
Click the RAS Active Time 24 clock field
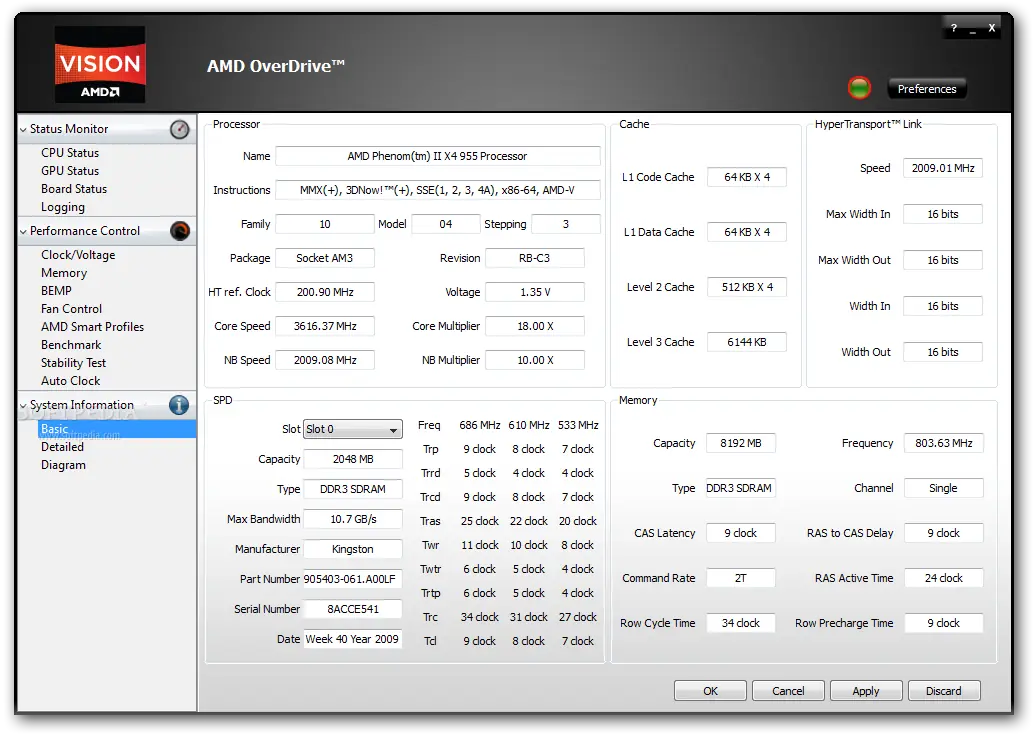click(944, 578)
